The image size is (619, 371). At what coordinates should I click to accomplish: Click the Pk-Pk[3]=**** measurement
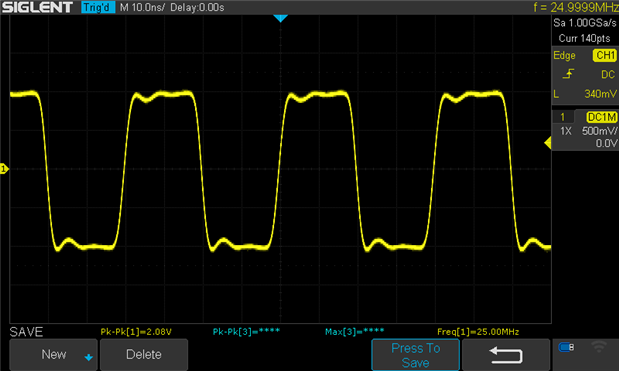pyautogui.click(x=246, y=332)
